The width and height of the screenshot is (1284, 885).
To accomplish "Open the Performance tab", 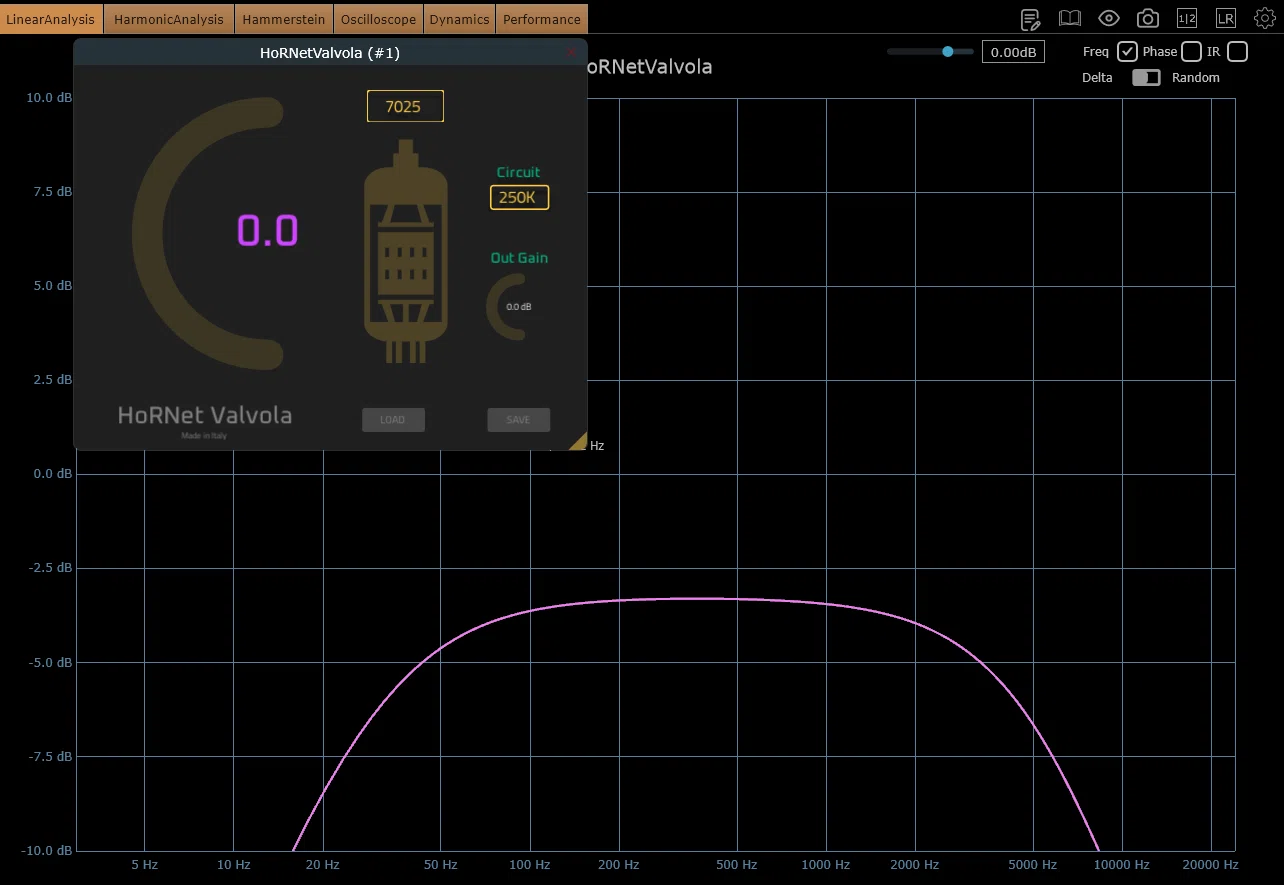I will pyautogui.click(x=542, y=19).
